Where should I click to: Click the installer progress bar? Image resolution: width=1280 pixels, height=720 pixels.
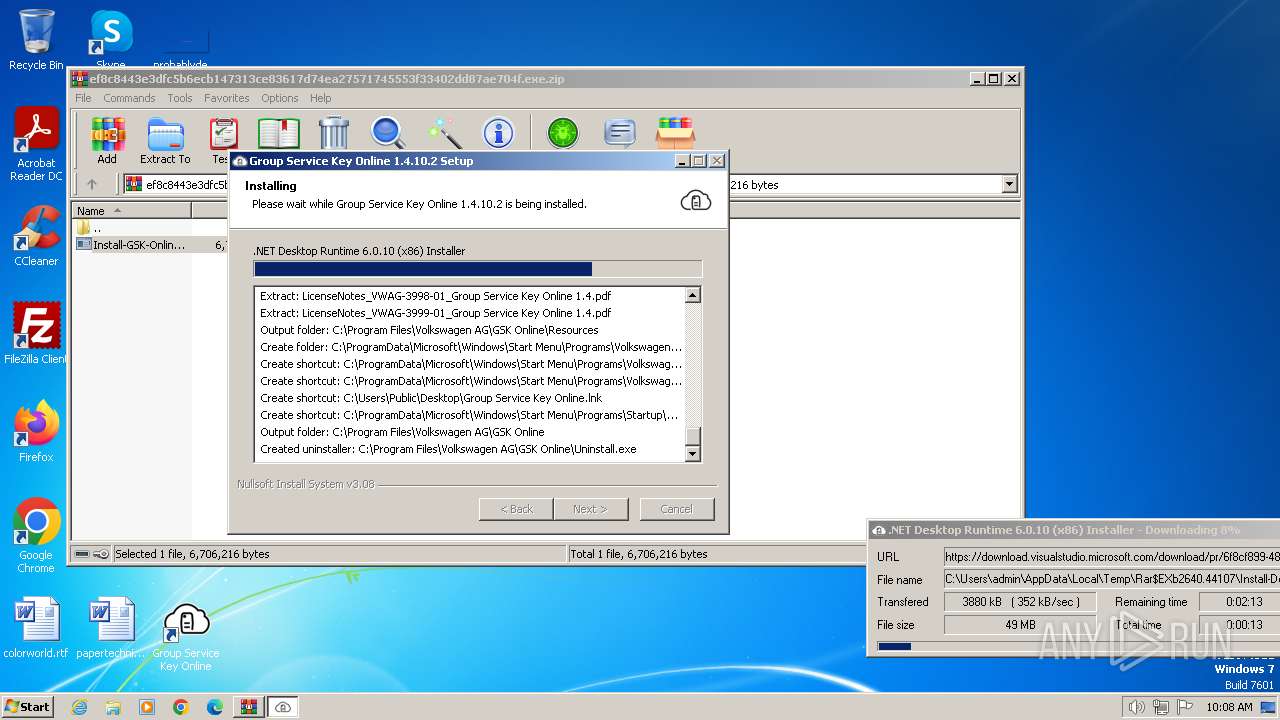pyautogui.click(x=478, y=268)
